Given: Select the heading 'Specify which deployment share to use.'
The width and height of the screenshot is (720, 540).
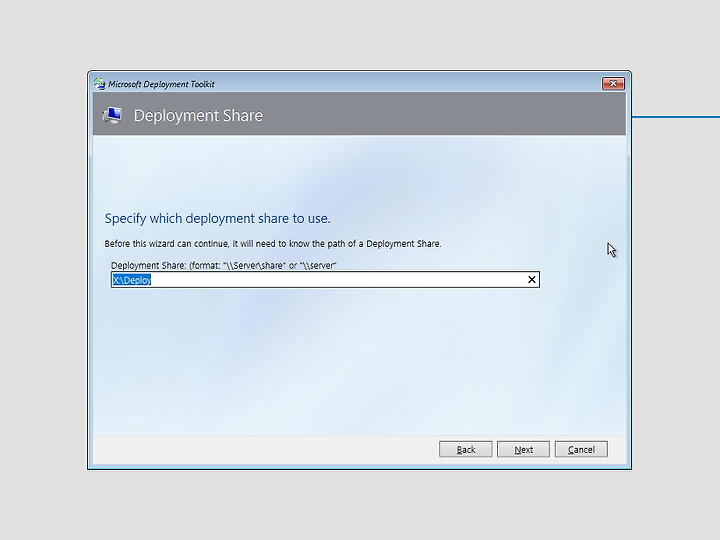Looking at the screenshot, I should (217, 218).
